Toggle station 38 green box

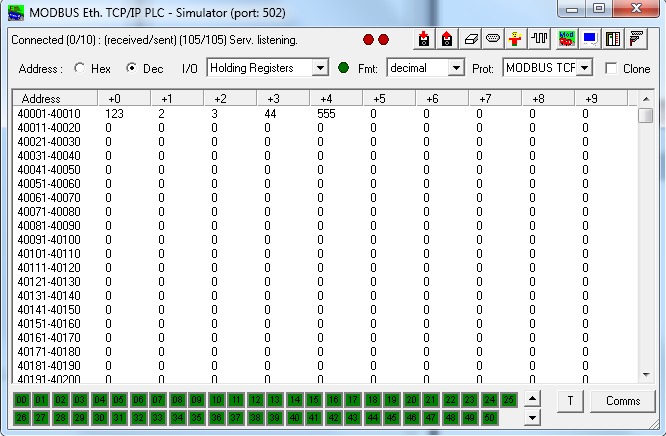[255, 418]
